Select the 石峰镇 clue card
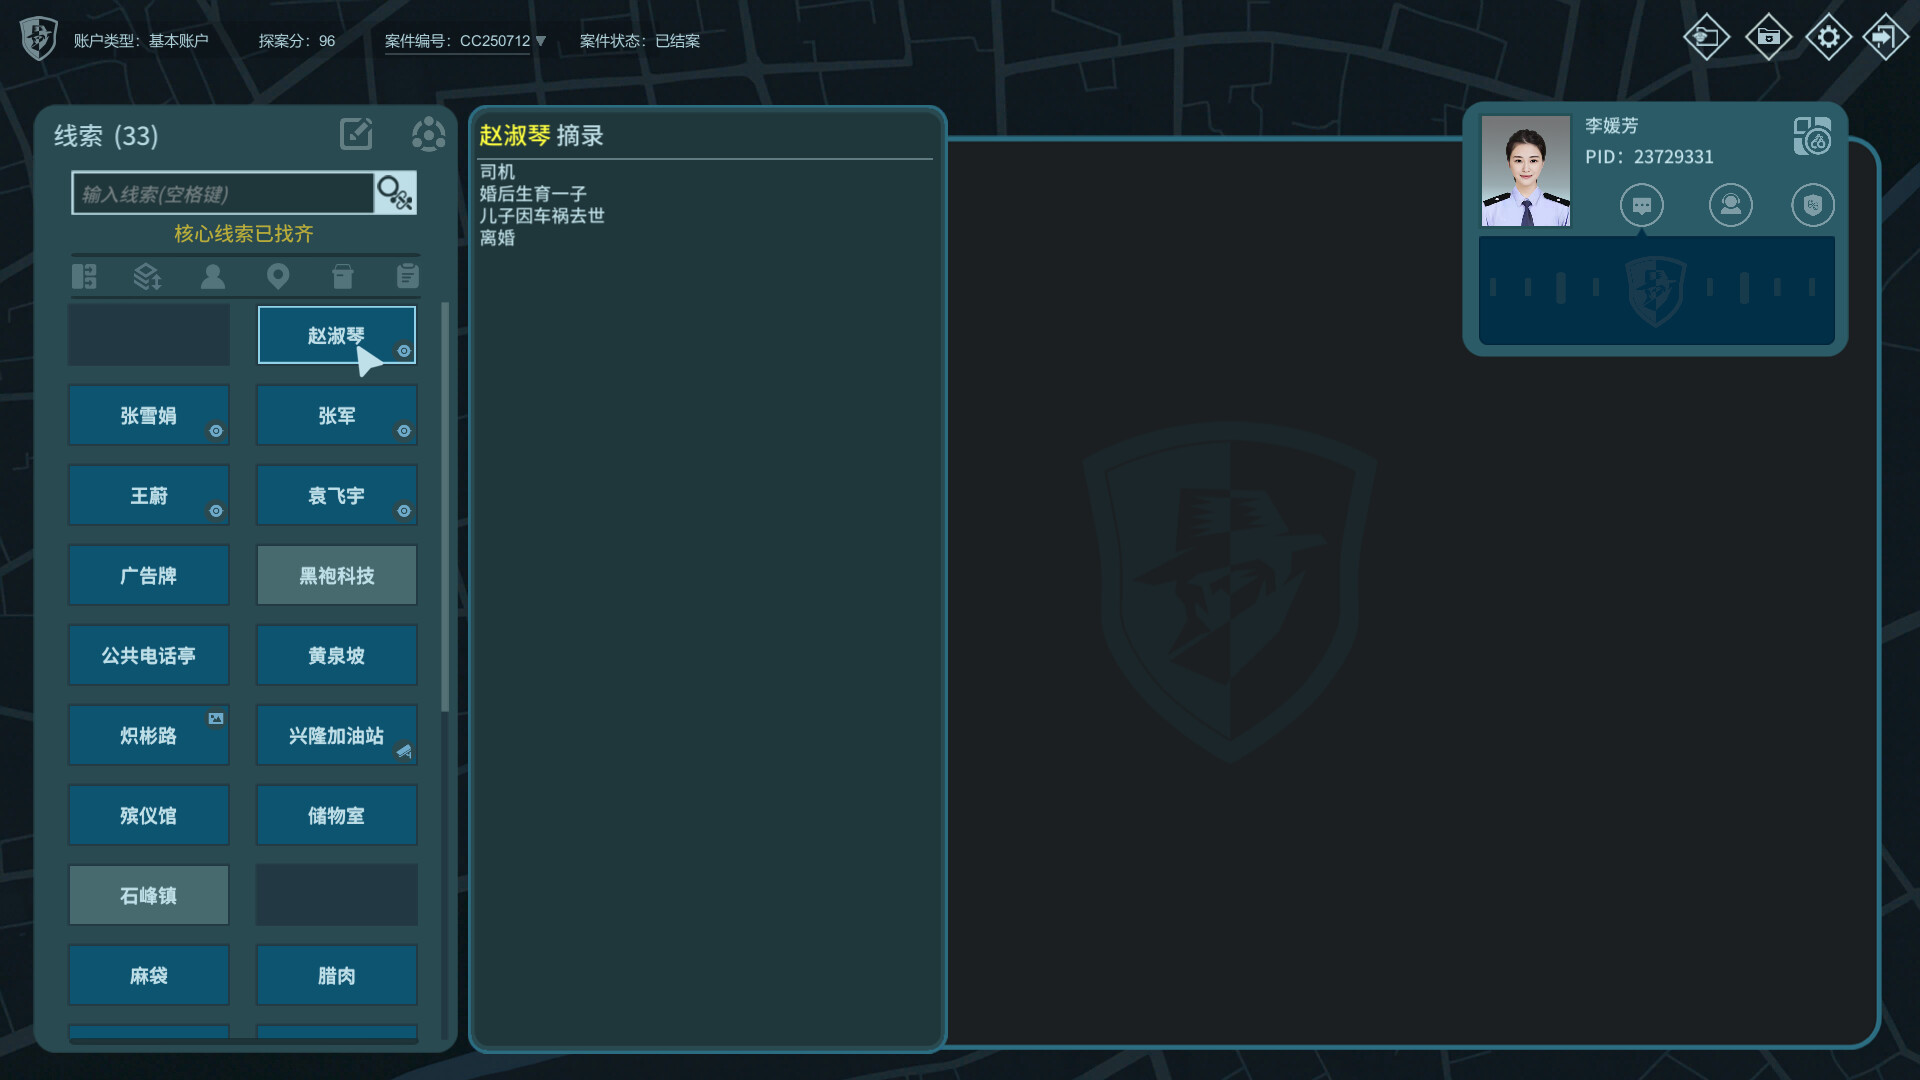This screenshot has height=1080, width=1920. [149, 895]
